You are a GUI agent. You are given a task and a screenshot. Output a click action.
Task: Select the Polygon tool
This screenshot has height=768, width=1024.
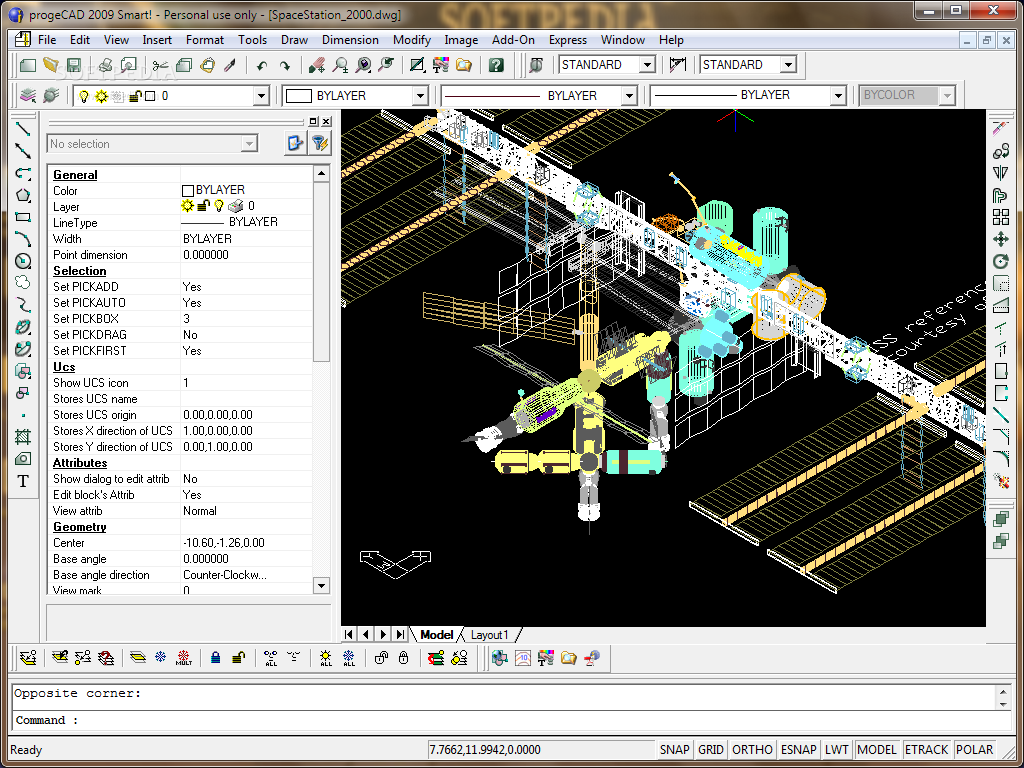click(23, 195)
